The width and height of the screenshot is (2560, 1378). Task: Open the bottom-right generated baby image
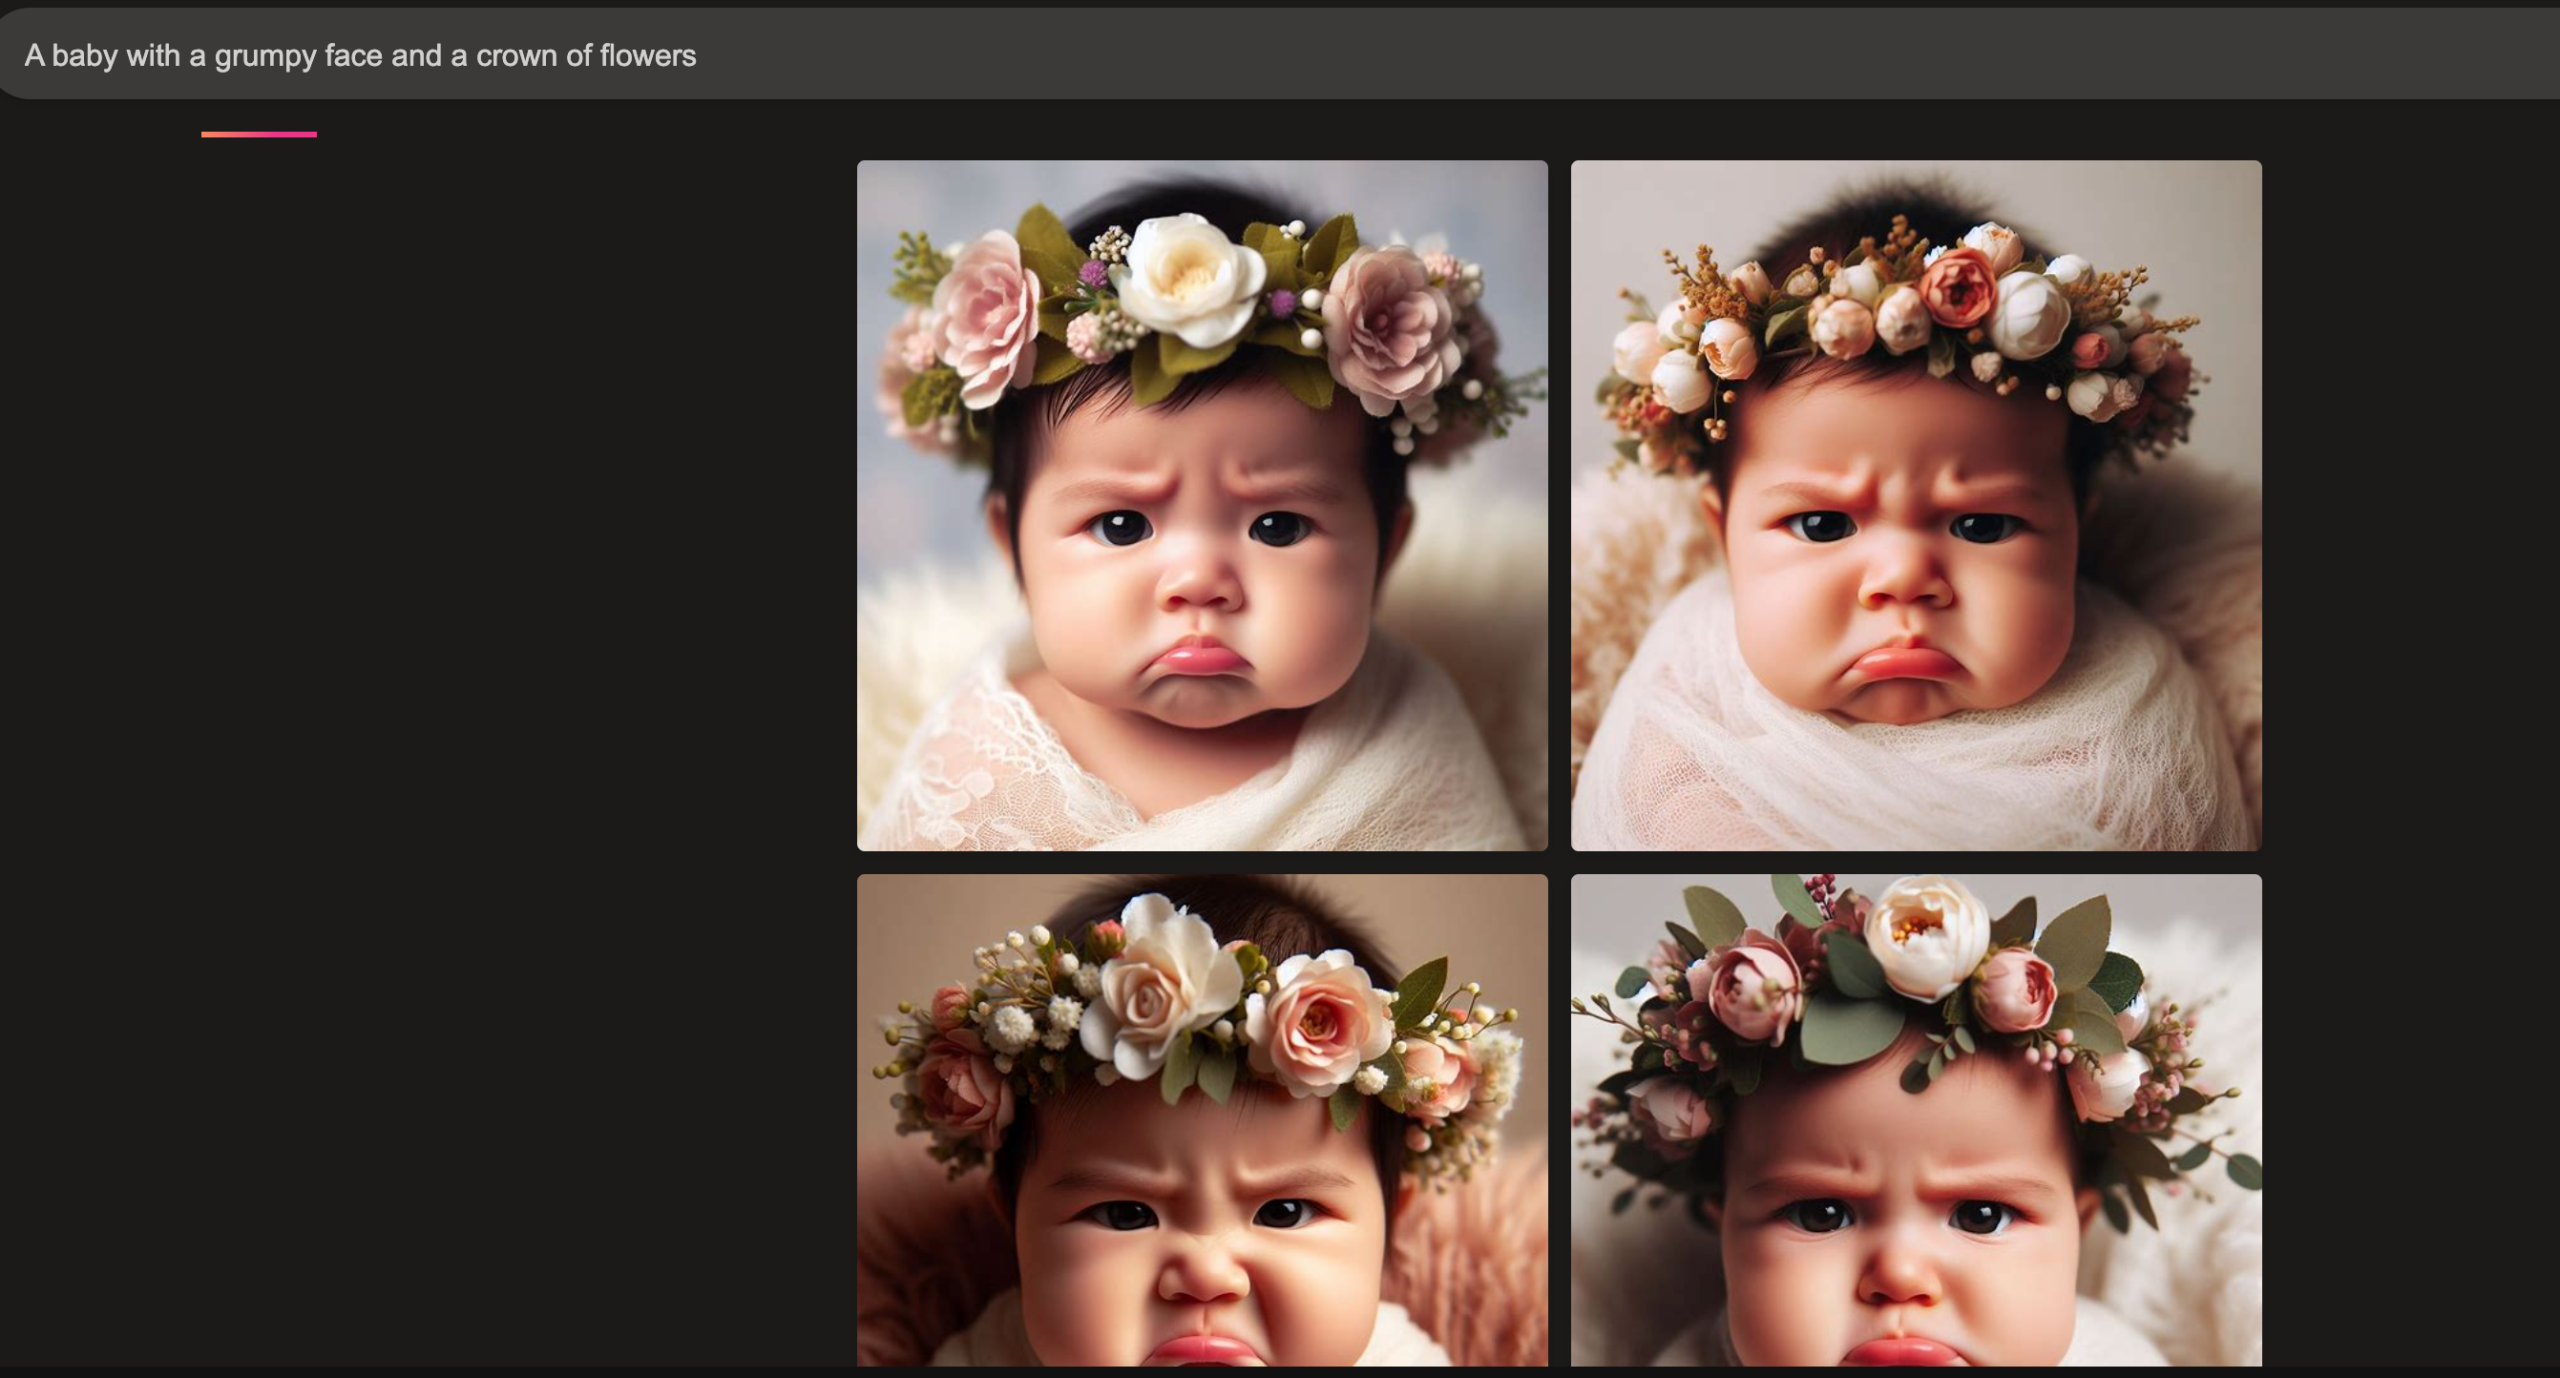[x=1915, y=1120]
